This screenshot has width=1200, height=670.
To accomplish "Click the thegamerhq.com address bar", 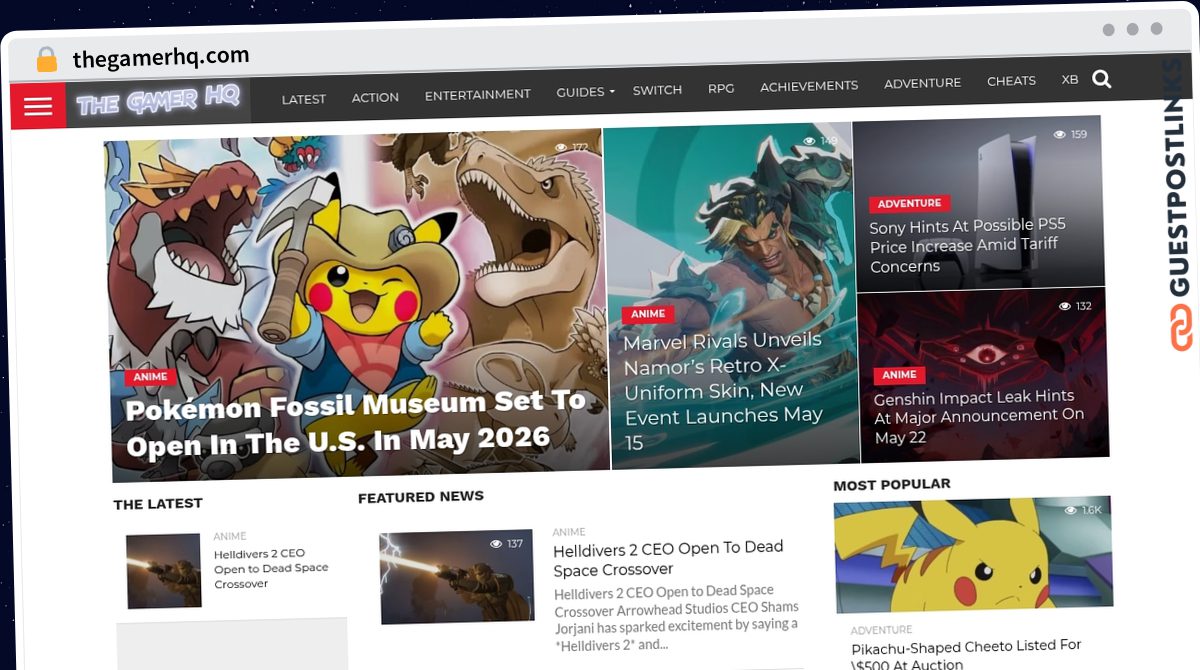I will [x=161, y=58].
